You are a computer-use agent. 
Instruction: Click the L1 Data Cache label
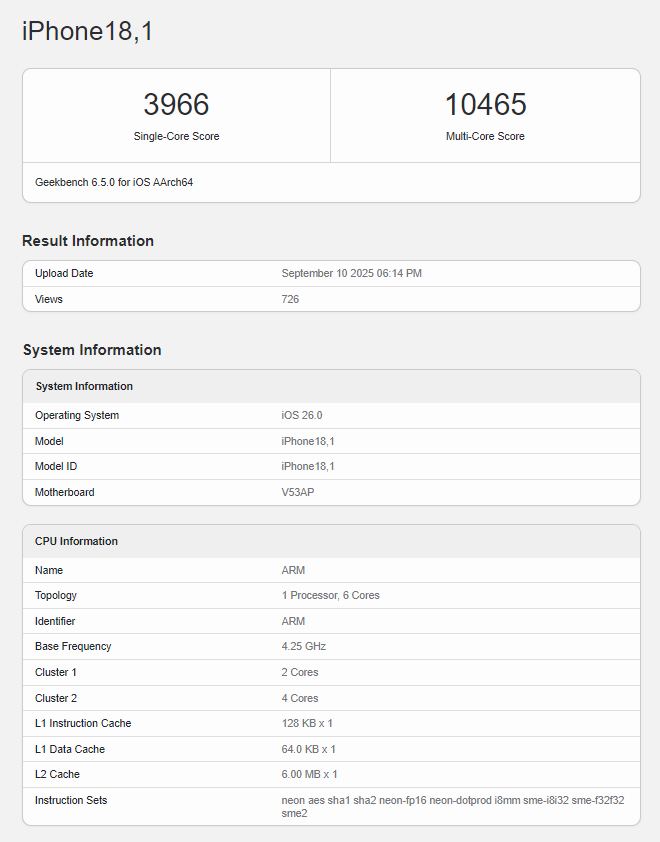pyautogui.click(x=70, y=749)
